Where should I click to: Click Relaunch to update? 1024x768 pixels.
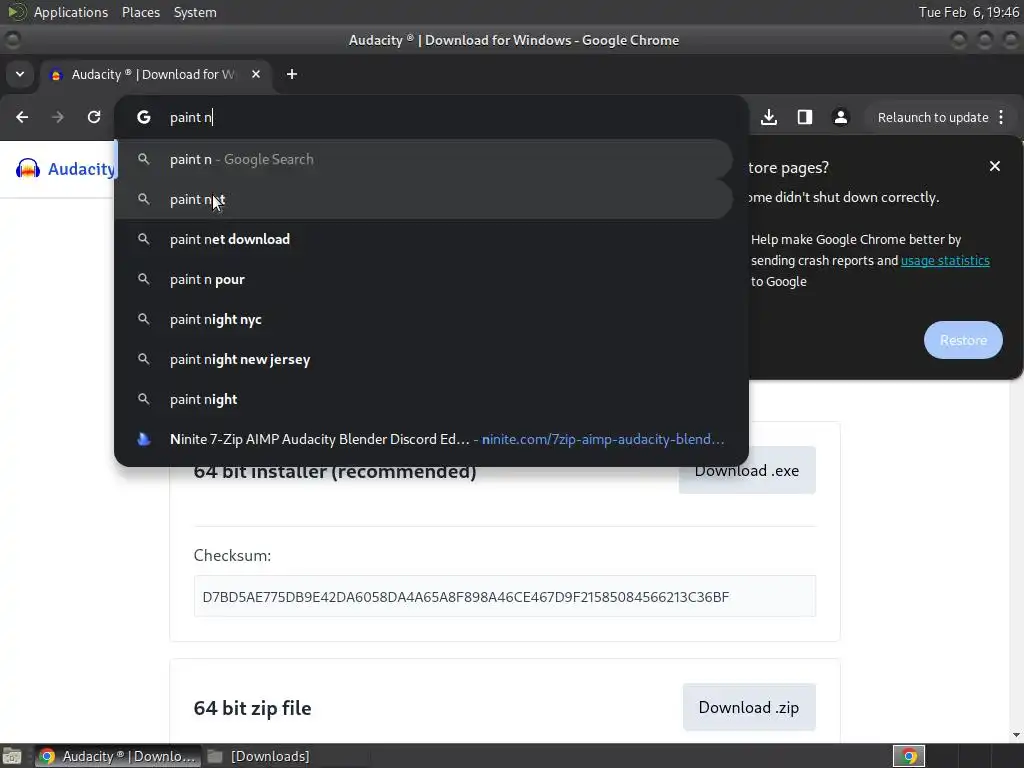(933, 118)
